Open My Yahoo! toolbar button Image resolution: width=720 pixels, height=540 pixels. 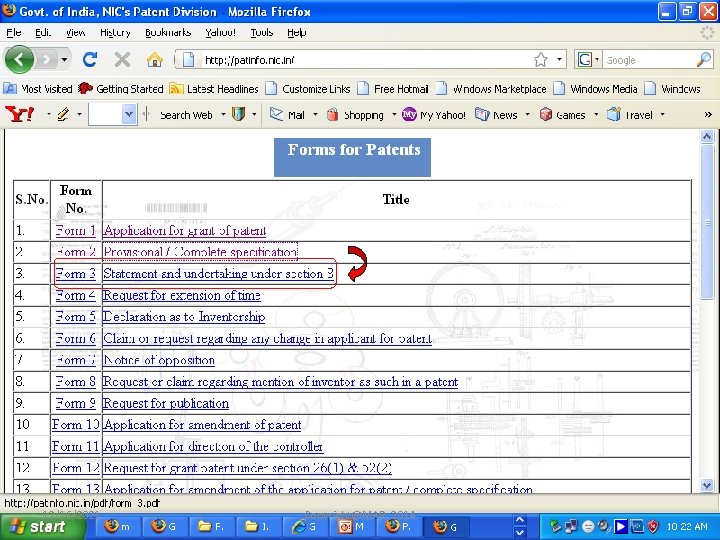coord(433,115)
